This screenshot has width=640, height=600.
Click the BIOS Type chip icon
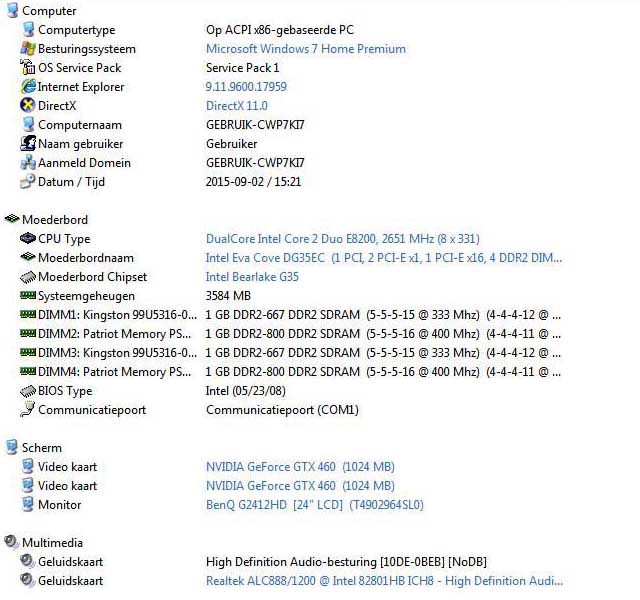point(28,391)
